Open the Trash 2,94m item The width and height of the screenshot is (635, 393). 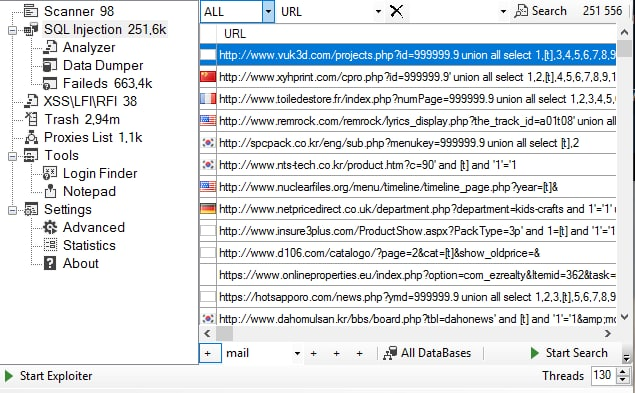pos(82,120)
